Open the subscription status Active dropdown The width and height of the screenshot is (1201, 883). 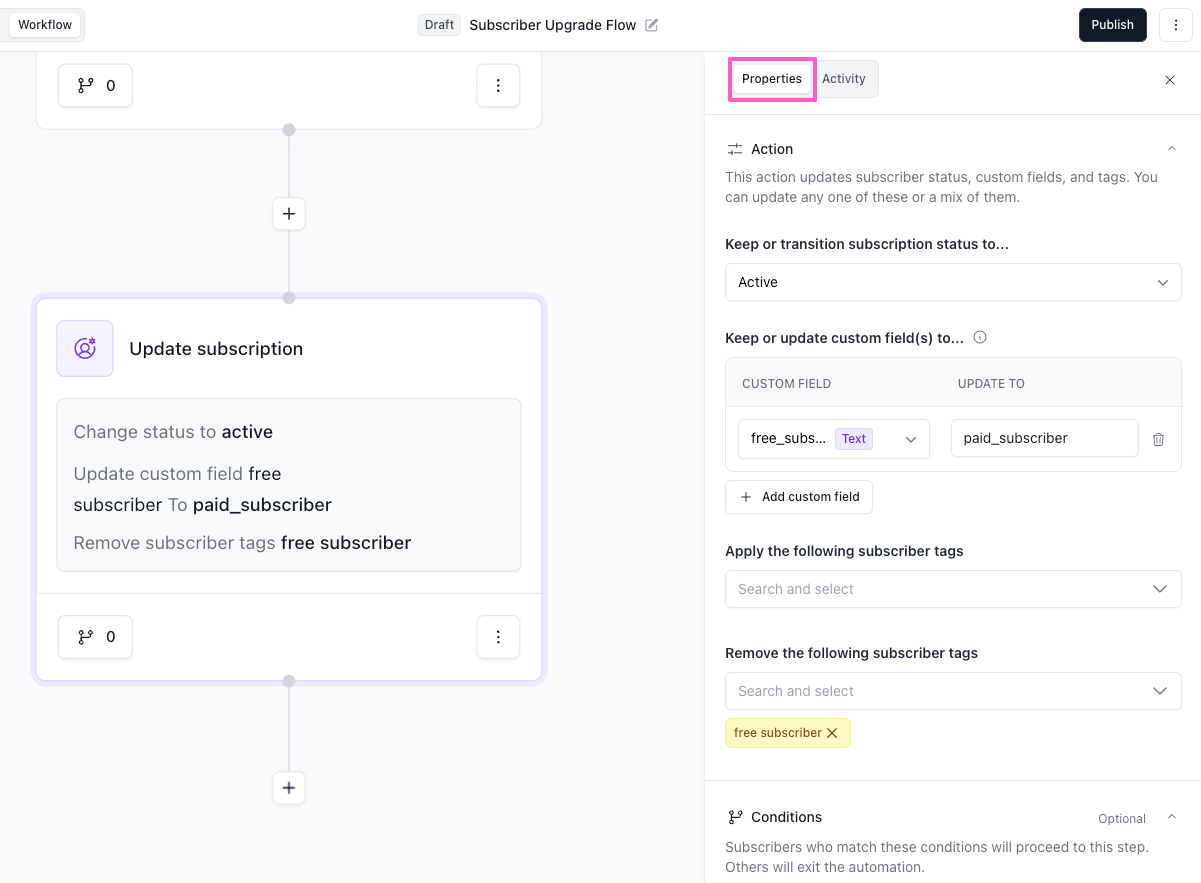pos(952,282)
